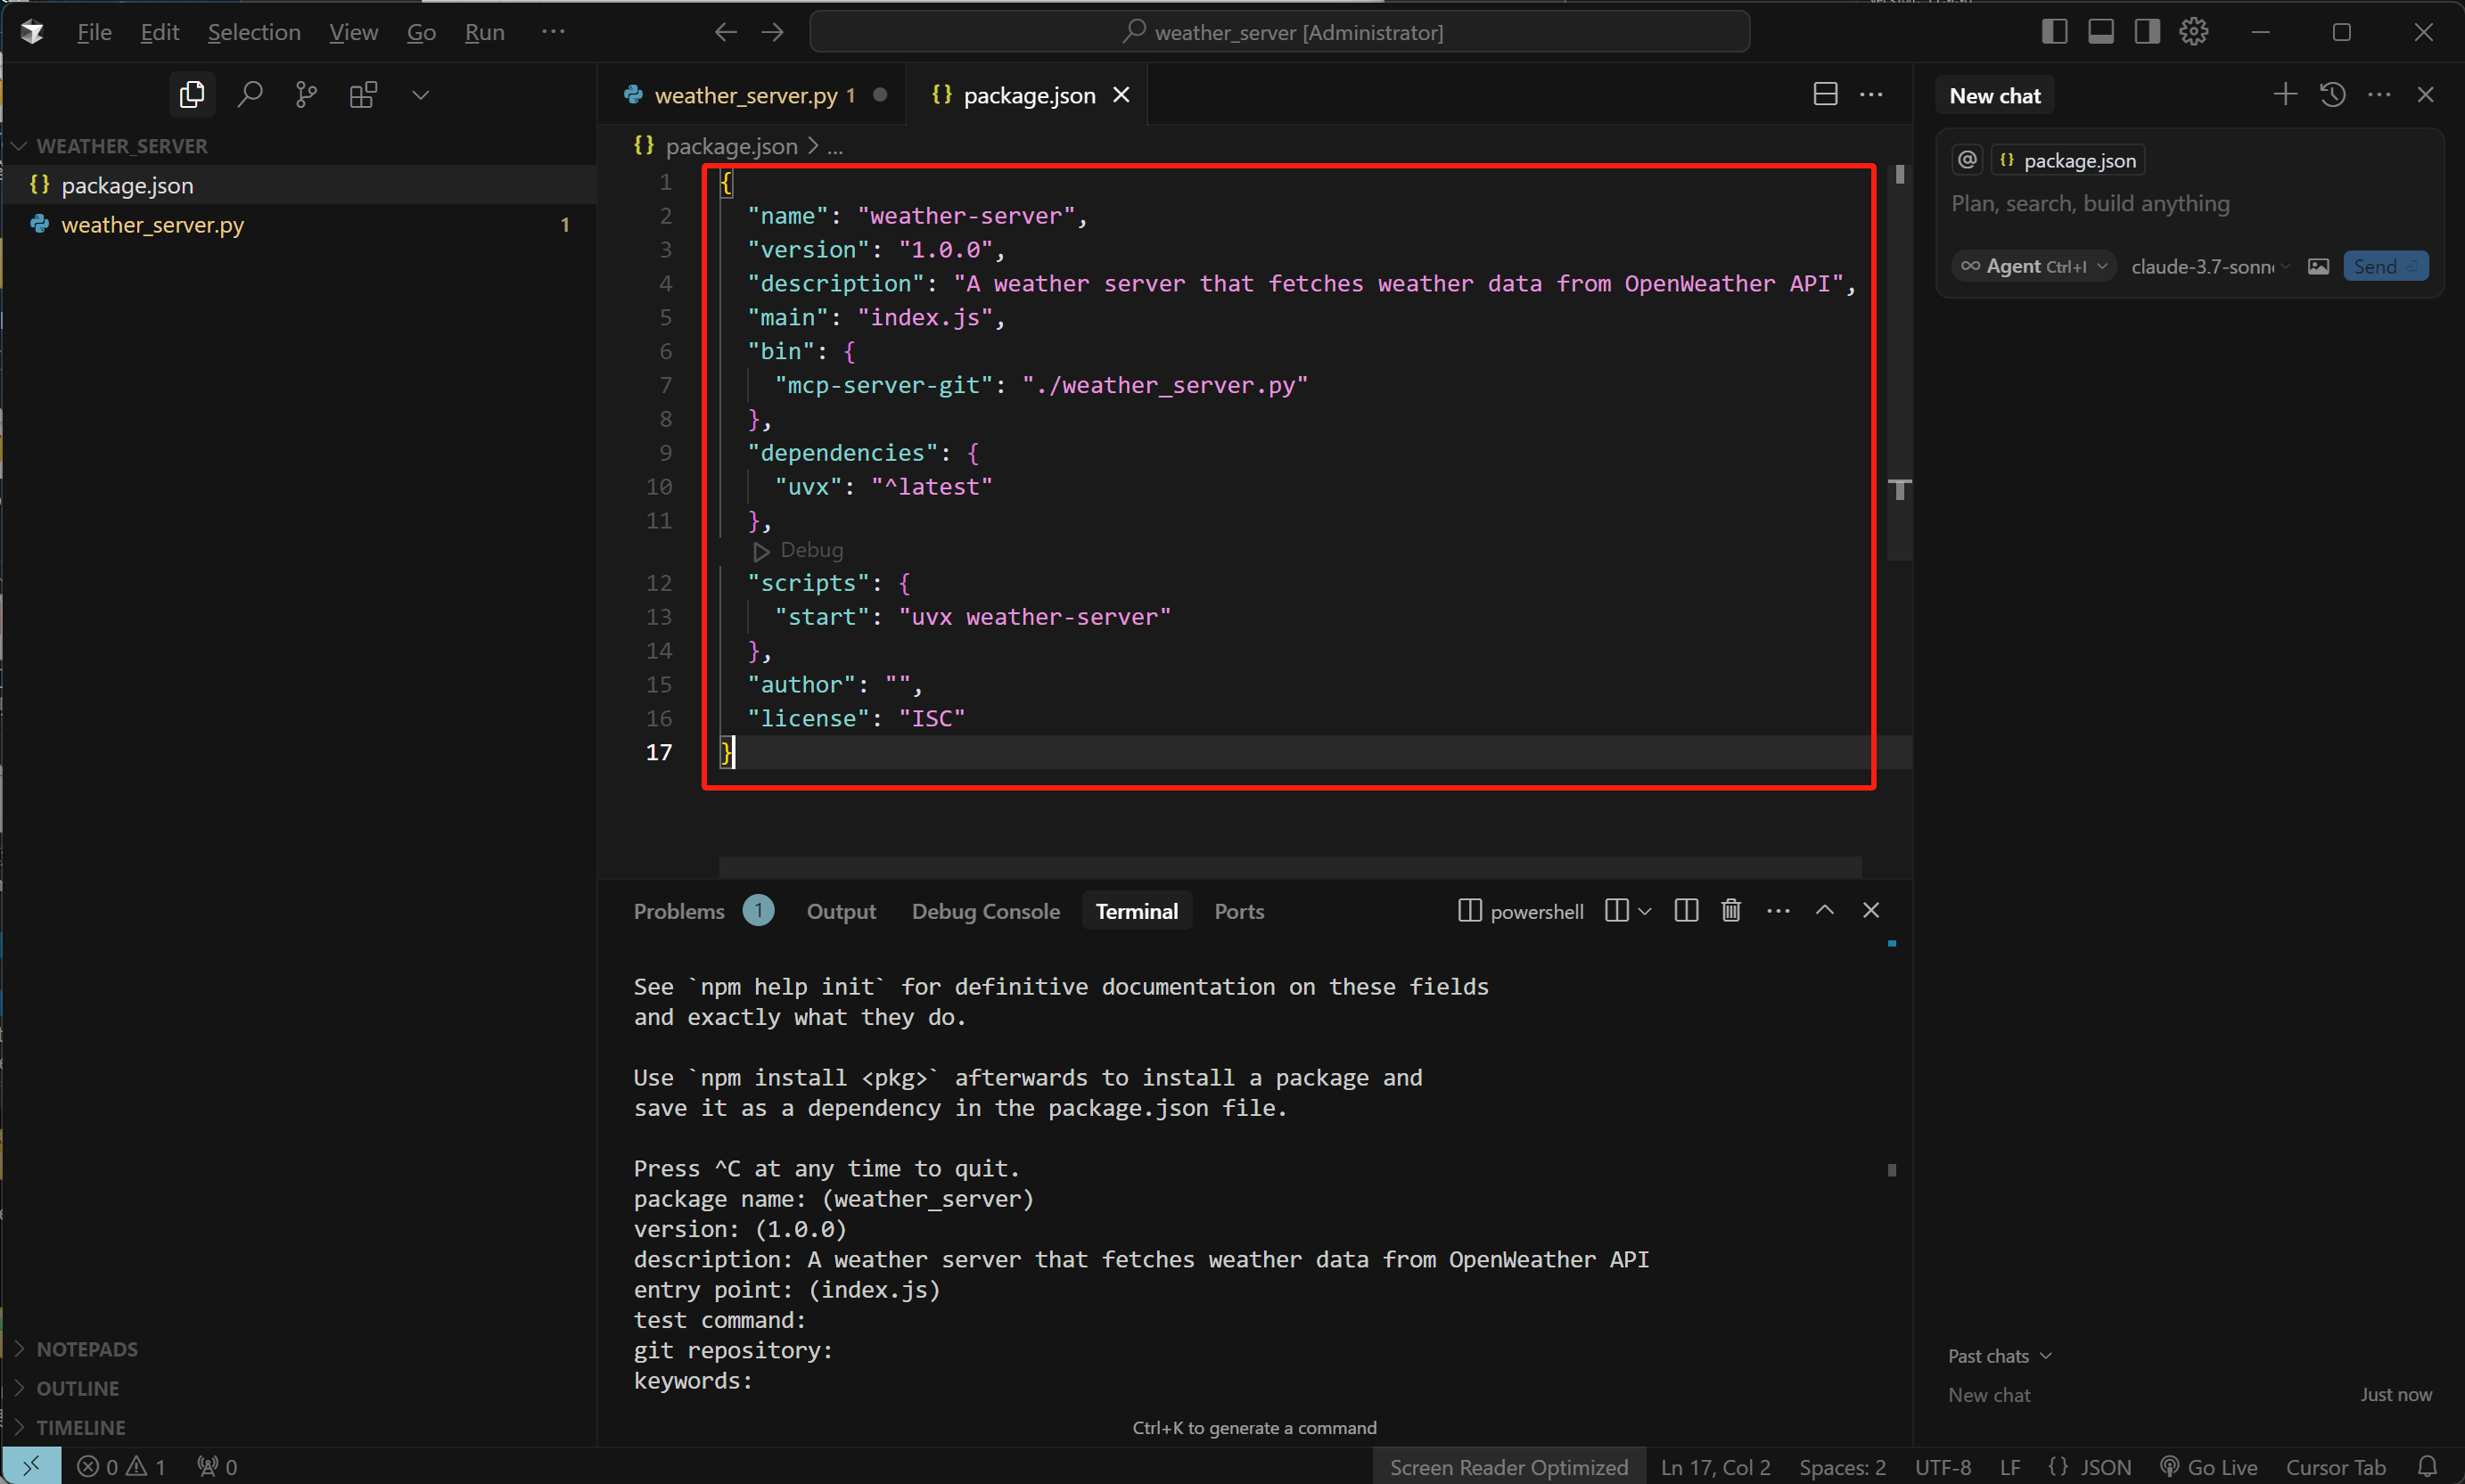2465x1484 pixels.
Task: Close the bottom terminal panel
Action: 1871,910
